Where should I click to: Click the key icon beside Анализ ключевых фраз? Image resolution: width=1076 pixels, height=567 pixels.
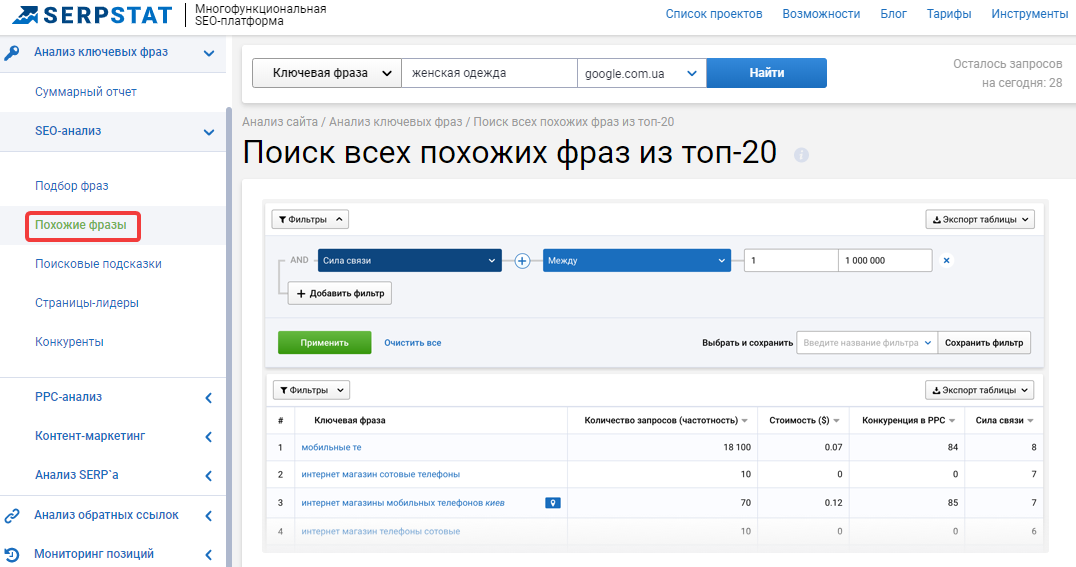(12, 53)
